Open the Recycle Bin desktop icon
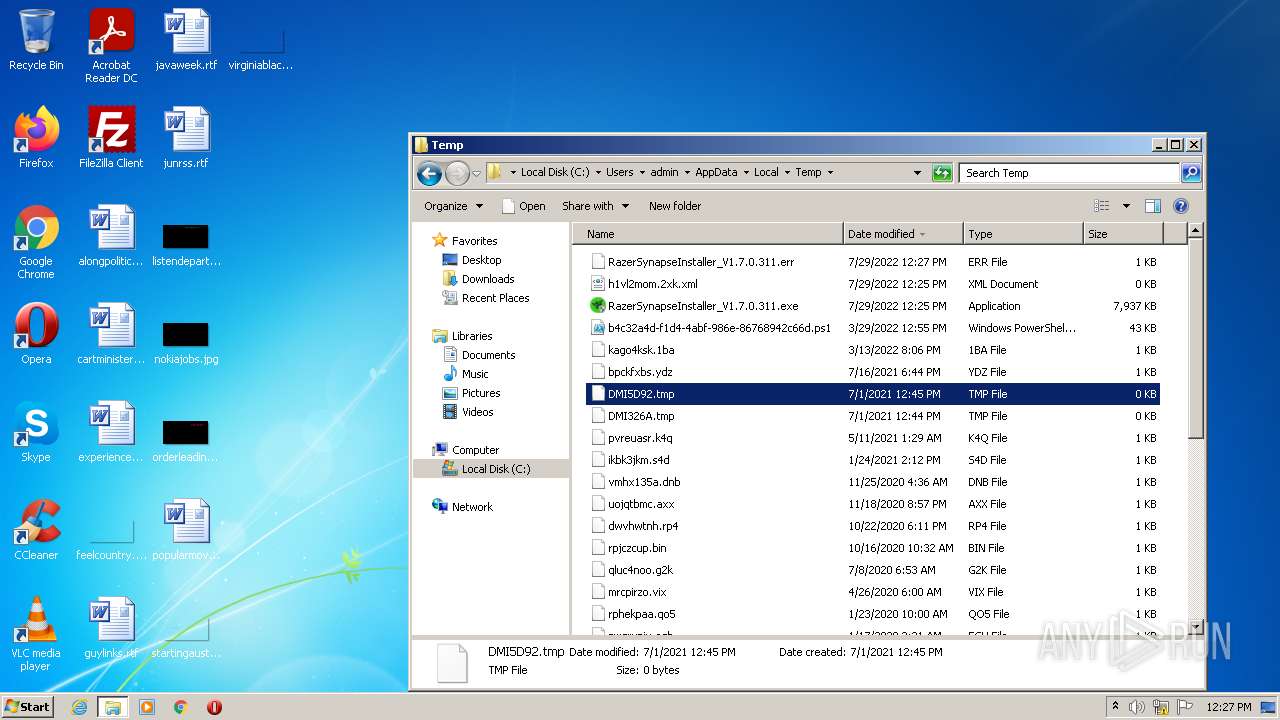 [36, 42]
